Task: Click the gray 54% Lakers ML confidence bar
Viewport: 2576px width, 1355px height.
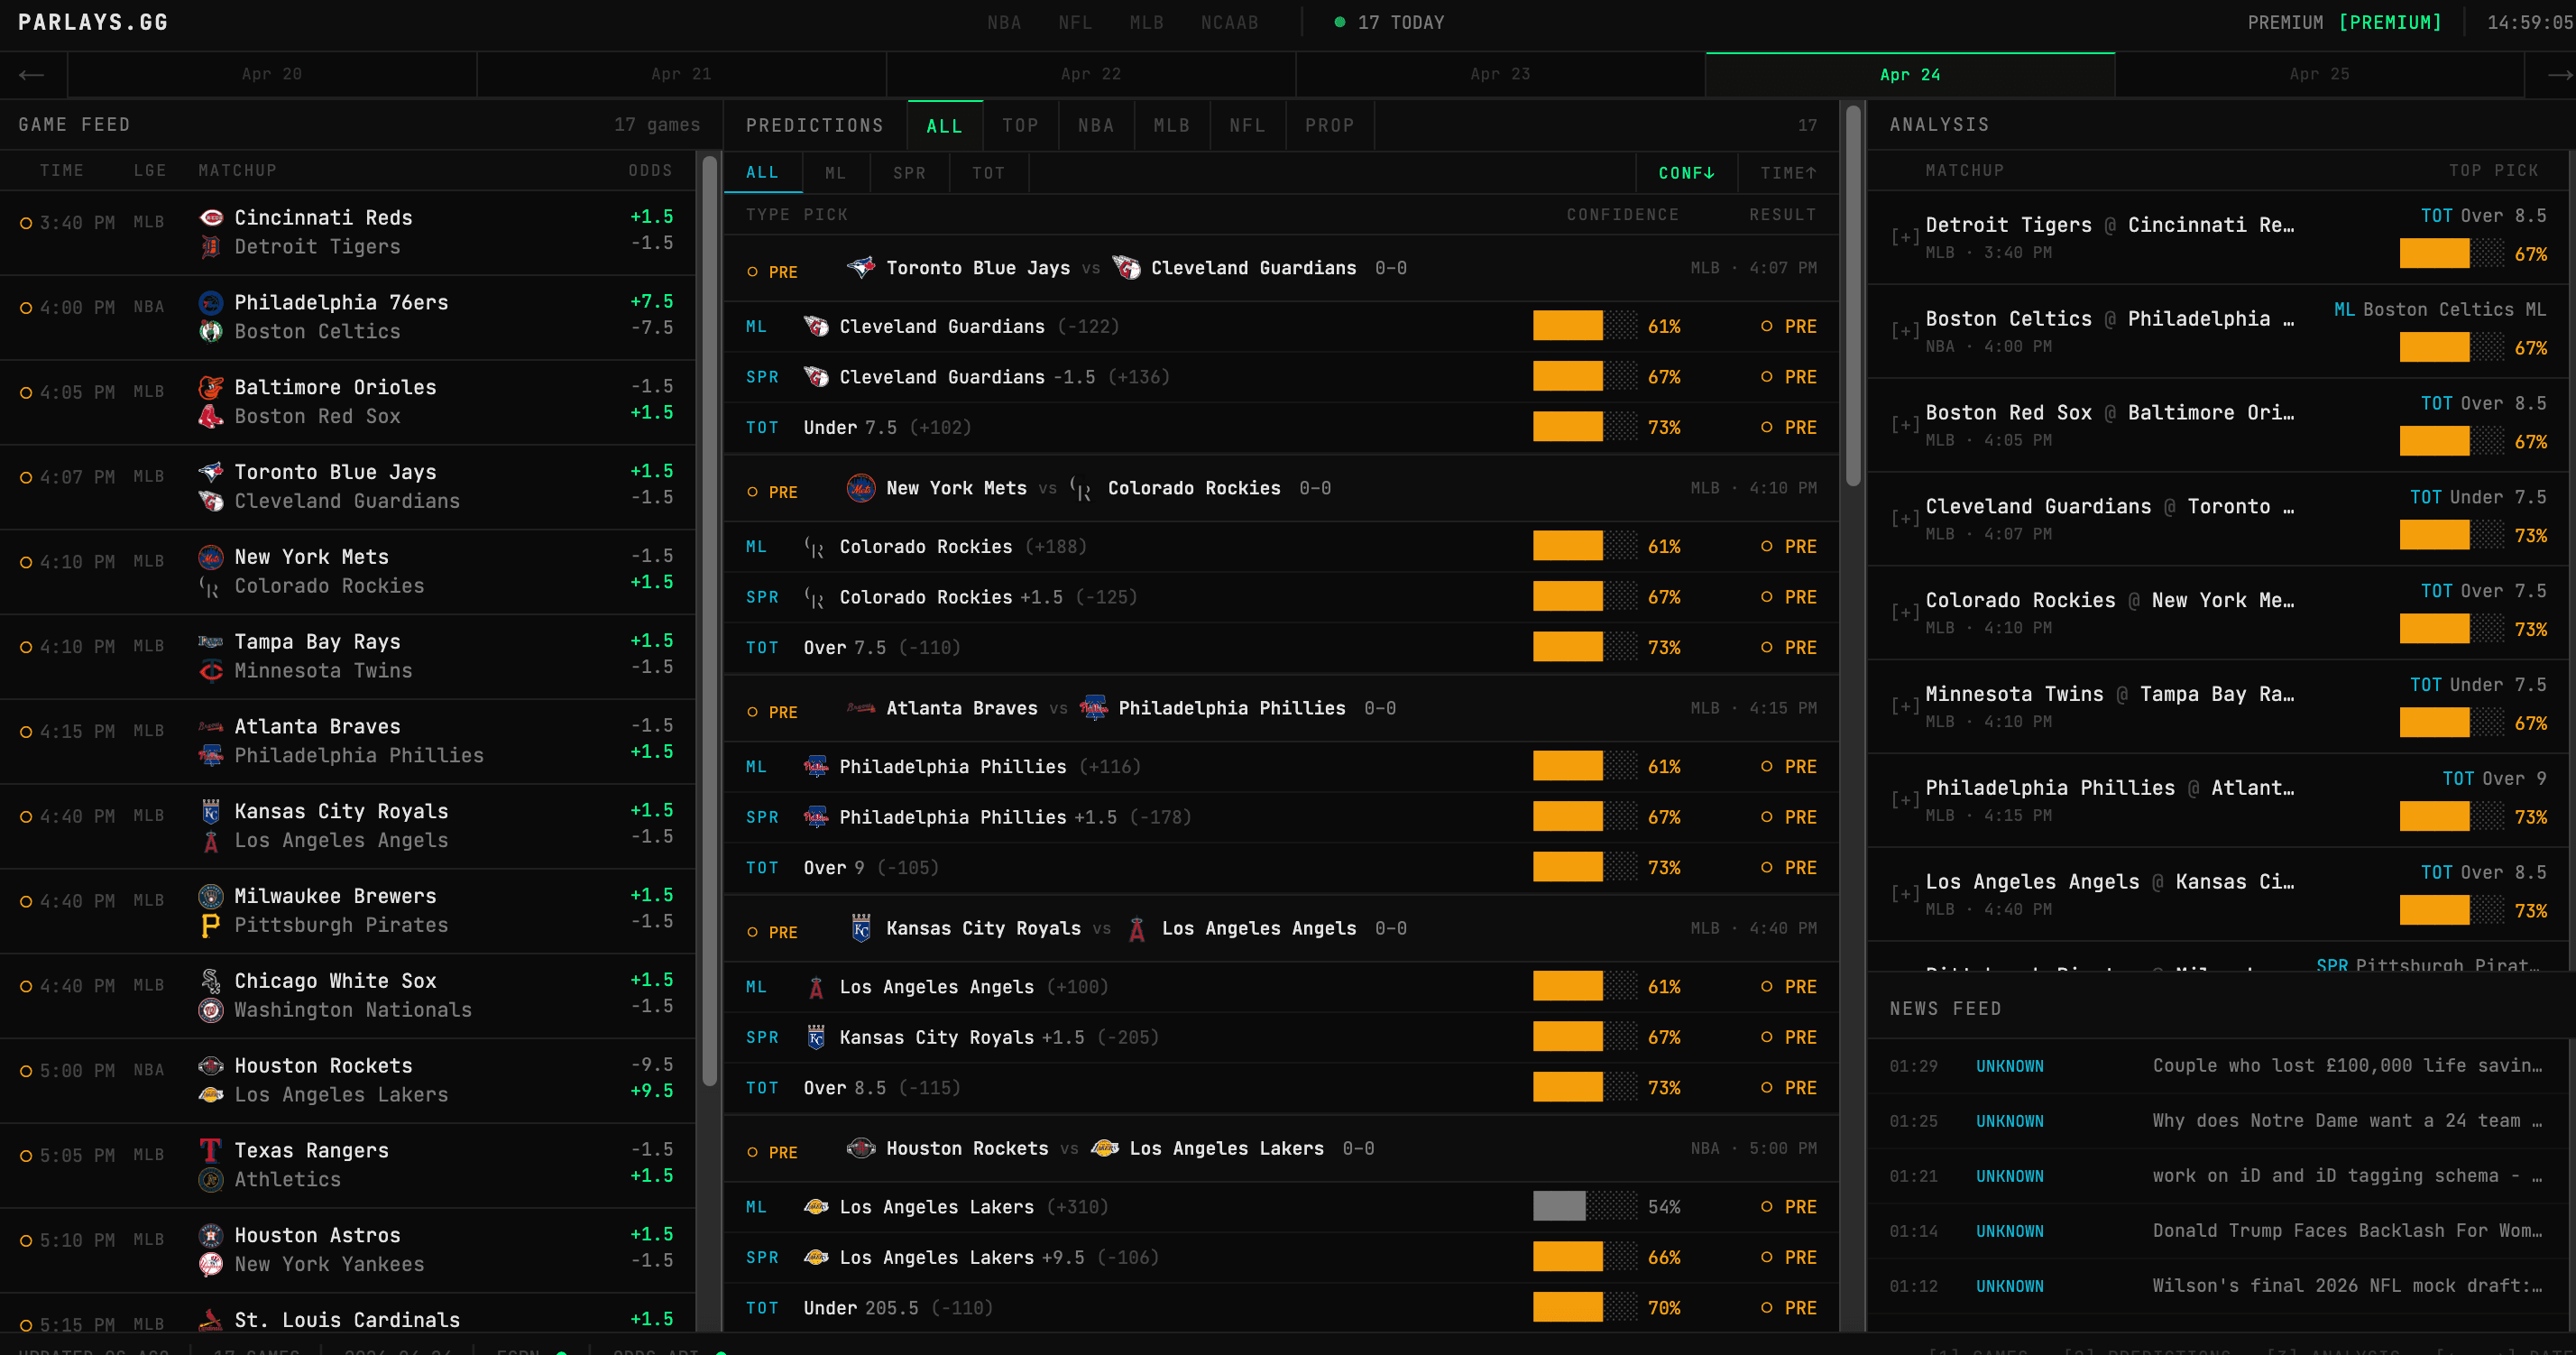Action: pyautogui.click(x=1585, y=1207)
